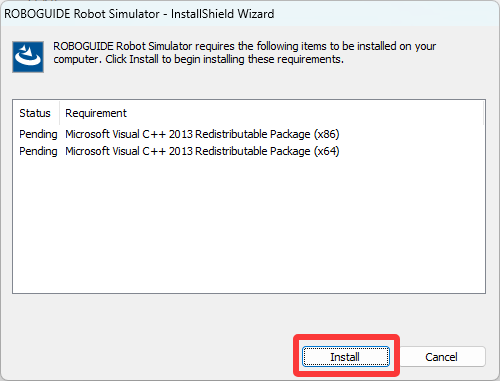Click the ROBOGUIDE InstallShield Wizard title bar
The image size is (500, 381).
[x=250, y=13]
